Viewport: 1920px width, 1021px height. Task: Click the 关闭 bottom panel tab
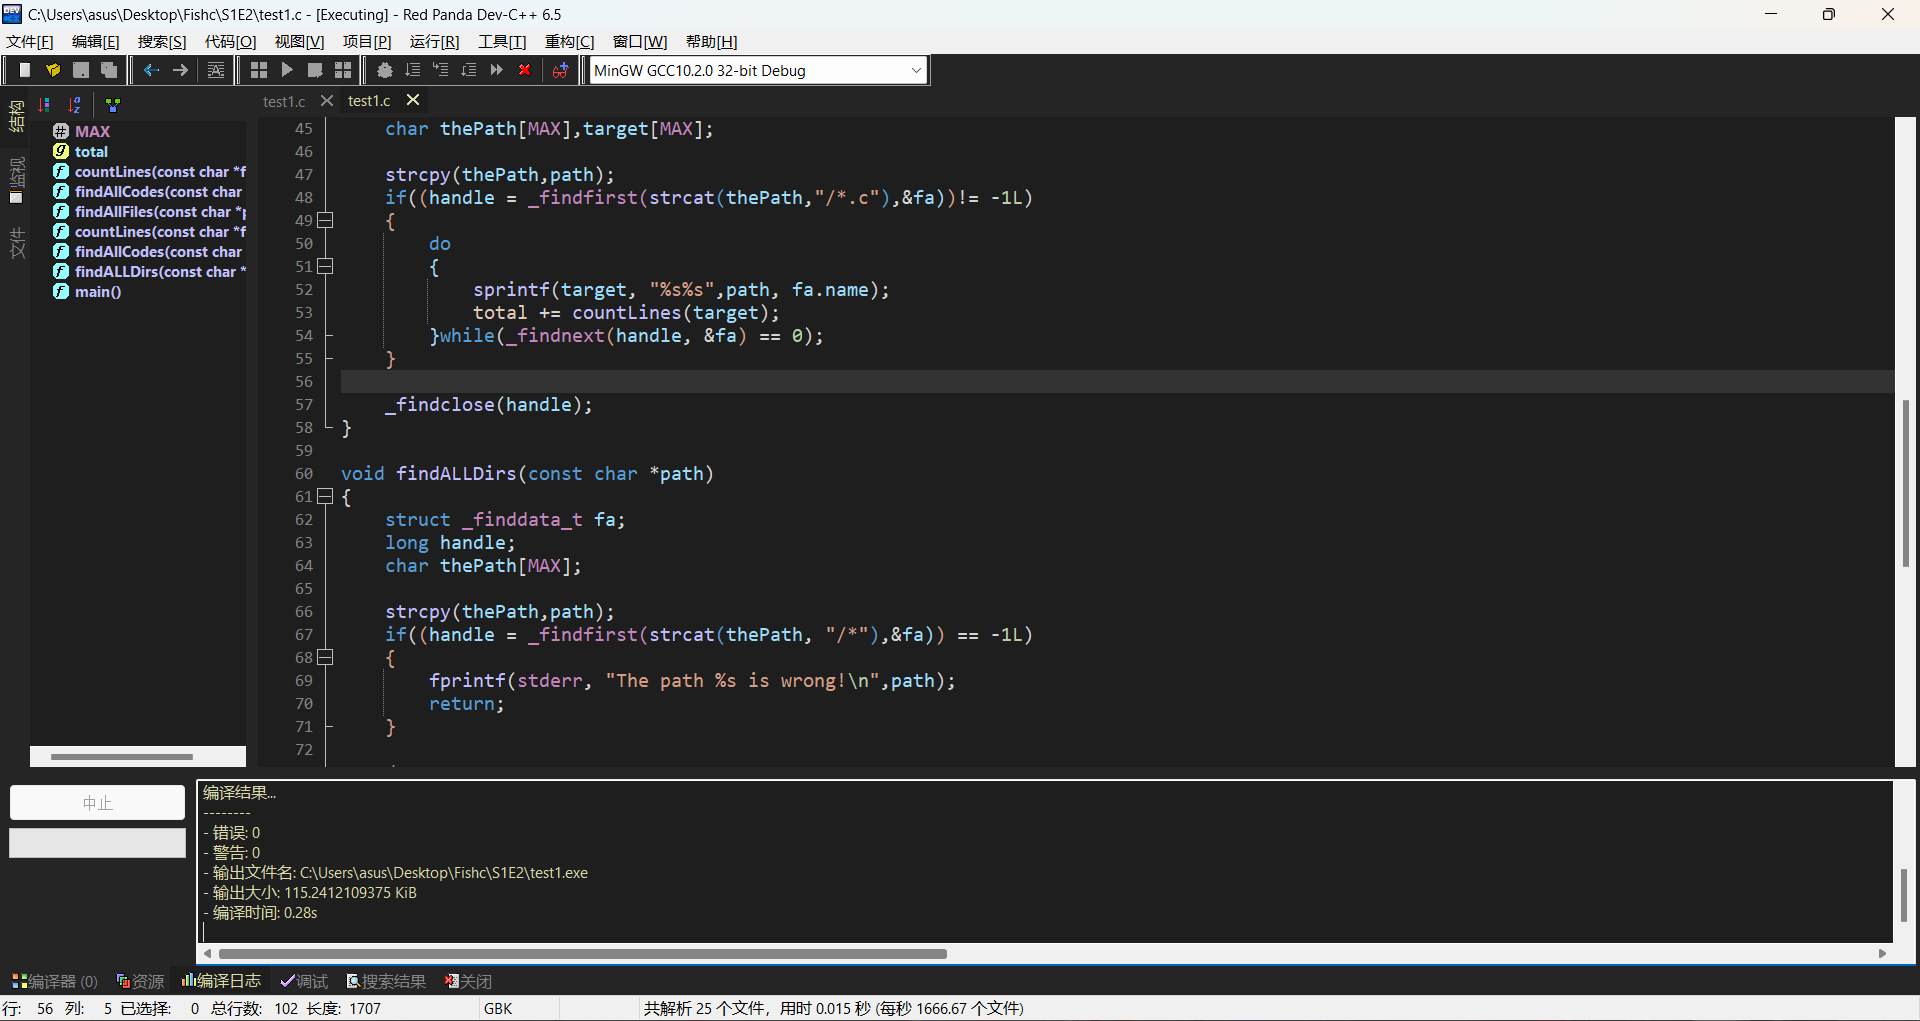469,981
